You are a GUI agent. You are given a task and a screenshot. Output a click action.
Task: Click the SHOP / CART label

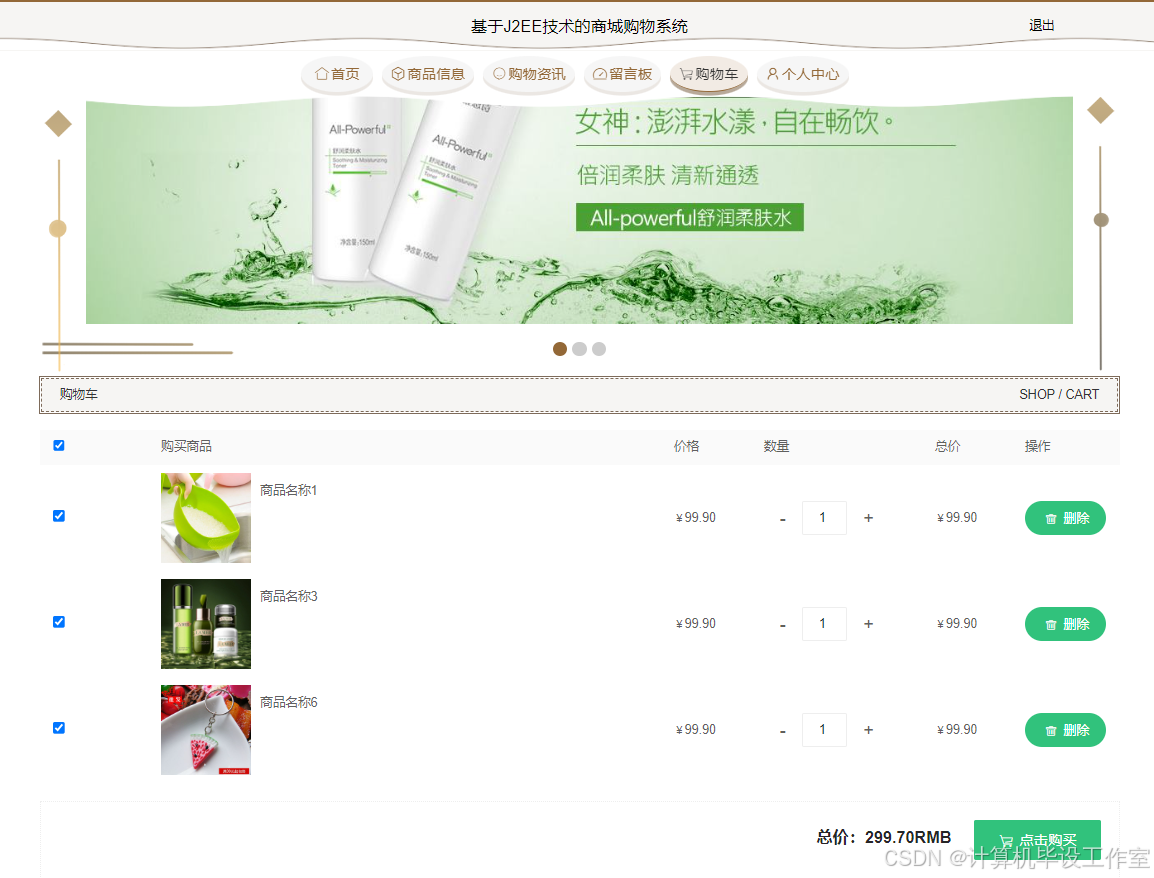[1059, 394]
